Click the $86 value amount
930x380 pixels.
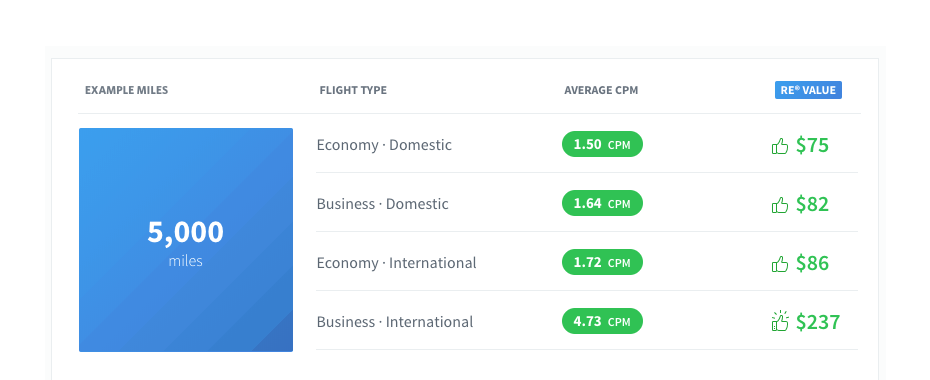click(812, 263)
